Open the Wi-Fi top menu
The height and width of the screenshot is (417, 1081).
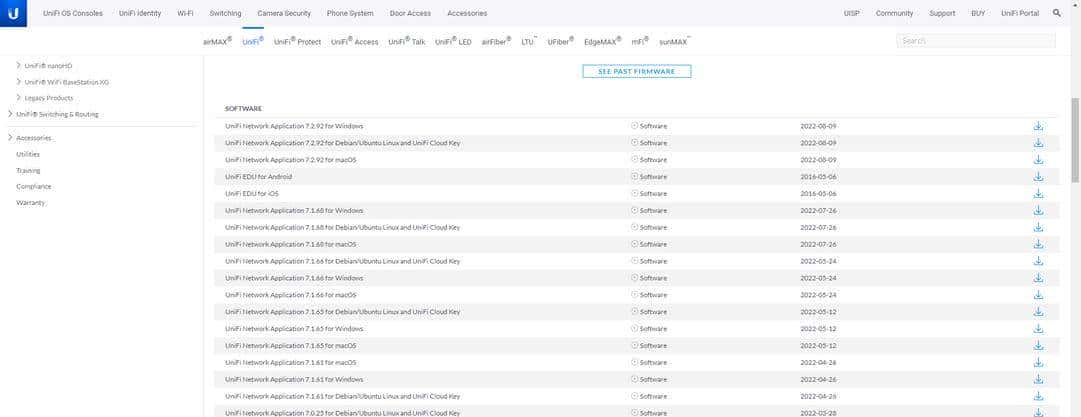[185, 13]
